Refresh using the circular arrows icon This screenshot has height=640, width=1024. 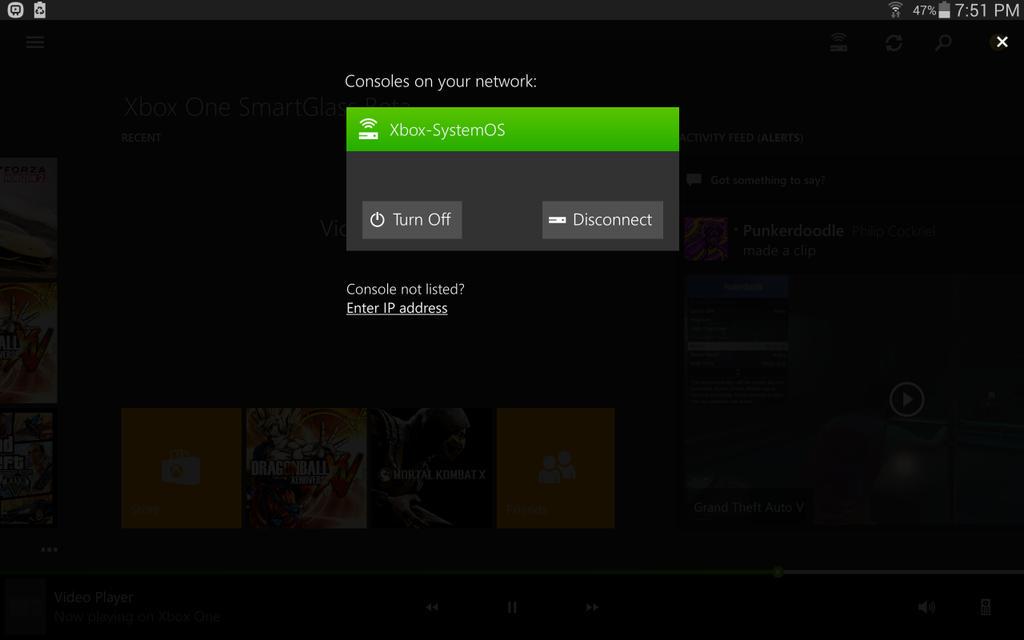pyautogui.click(x=893, y=43)
